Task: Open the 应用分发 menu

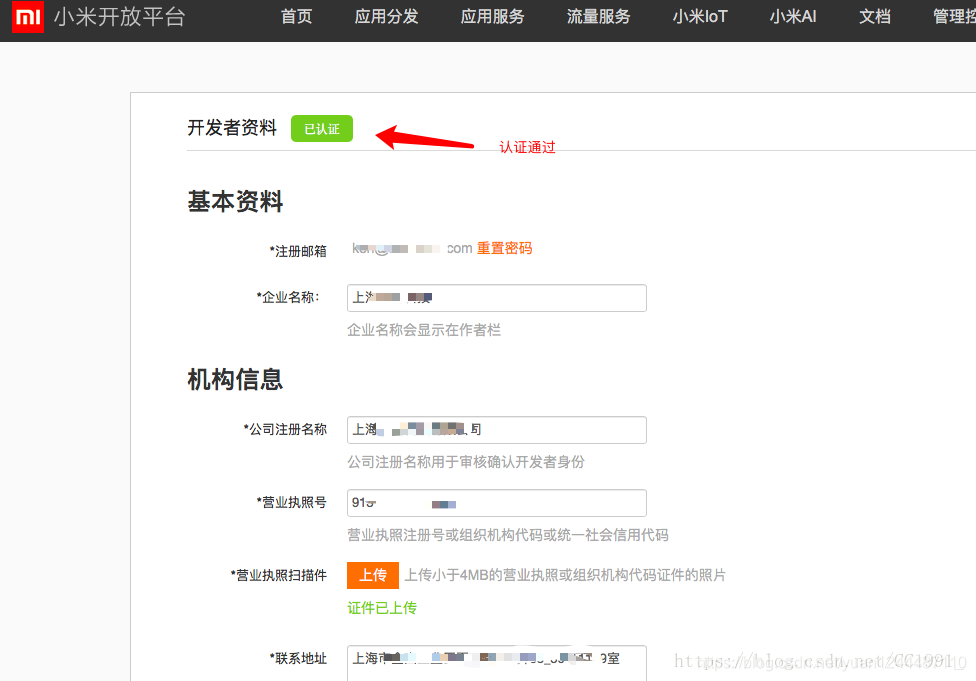Action: 387,17
